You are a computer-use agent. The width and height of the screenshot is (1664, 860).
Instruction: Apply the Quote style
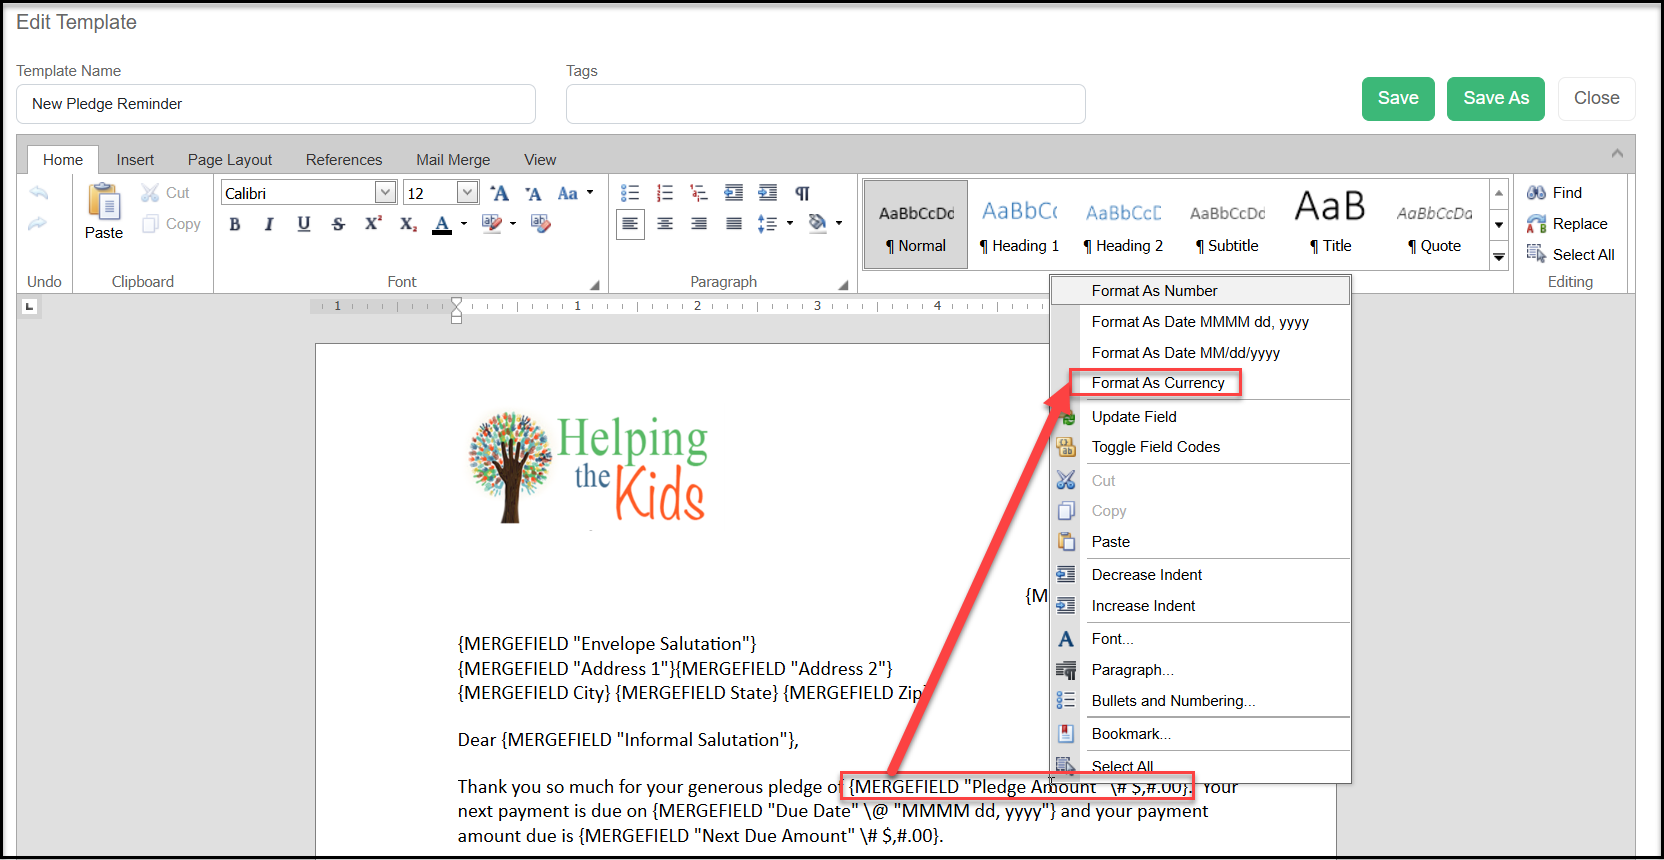[x=1435, y=225]
